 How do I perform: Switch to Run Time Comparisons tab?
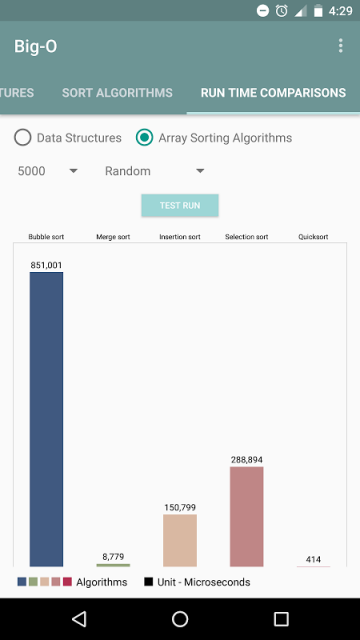click(x=273, y=93)
